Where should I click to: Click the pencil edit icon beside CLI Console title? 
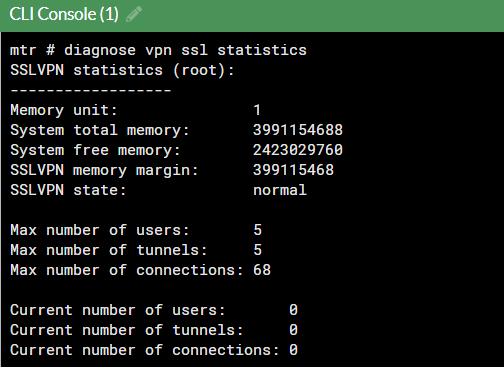pyautogui.click(x=134, y=14)
